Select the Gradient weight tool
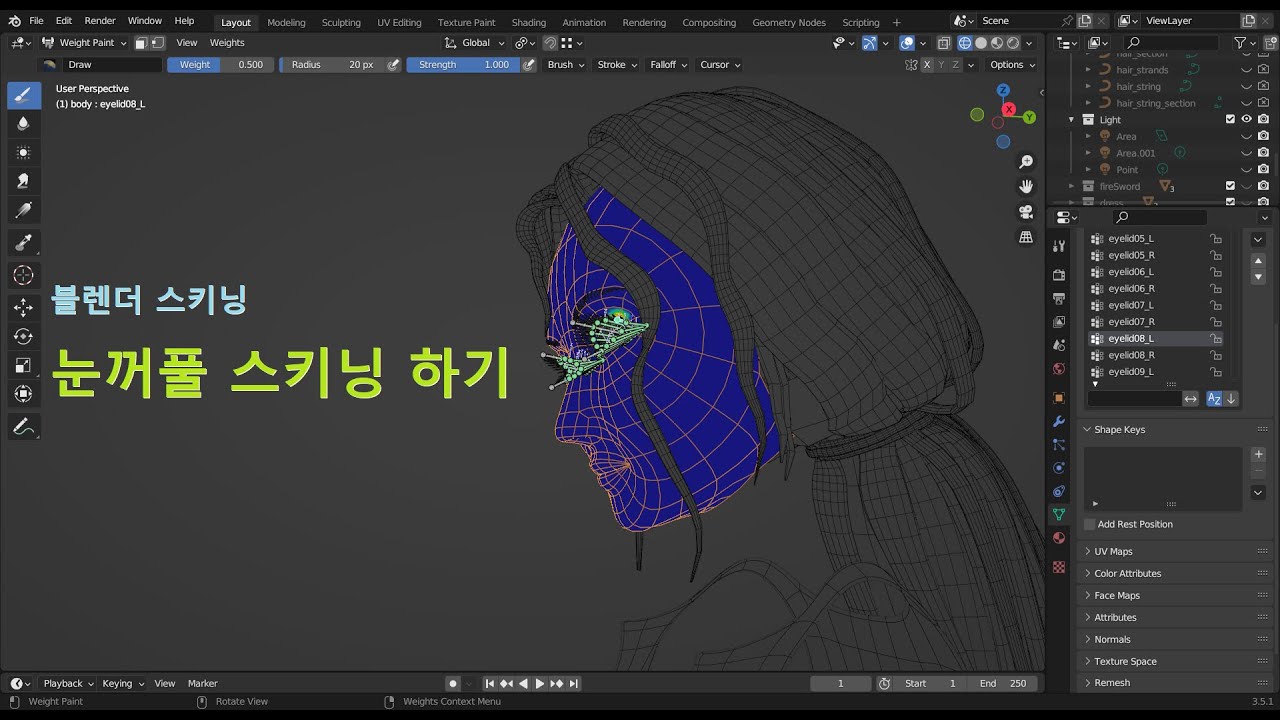Image resolution: width=1280 pixels, height=720 pixels. coord(24,210)
